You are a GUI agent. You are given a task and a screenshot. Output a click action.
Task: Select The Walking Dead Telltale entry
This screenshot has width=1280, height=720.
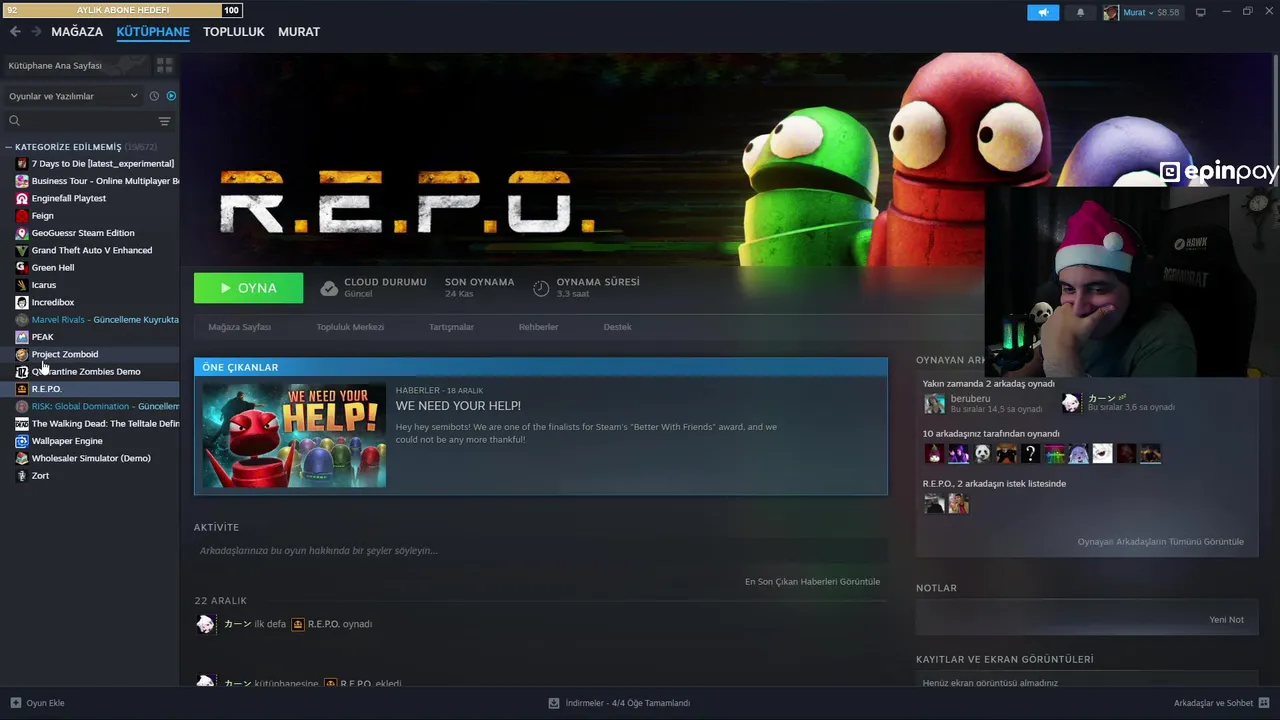pos(96,423)
